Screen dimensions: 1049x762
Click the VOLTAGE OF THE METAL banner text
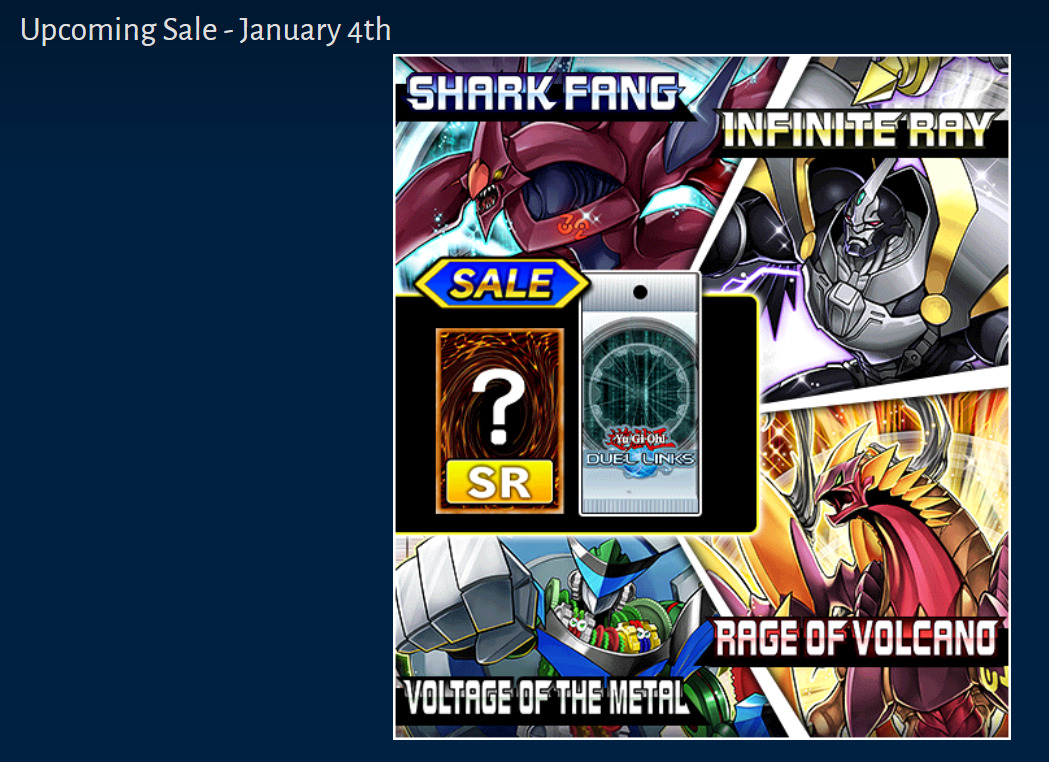(546, 698)
